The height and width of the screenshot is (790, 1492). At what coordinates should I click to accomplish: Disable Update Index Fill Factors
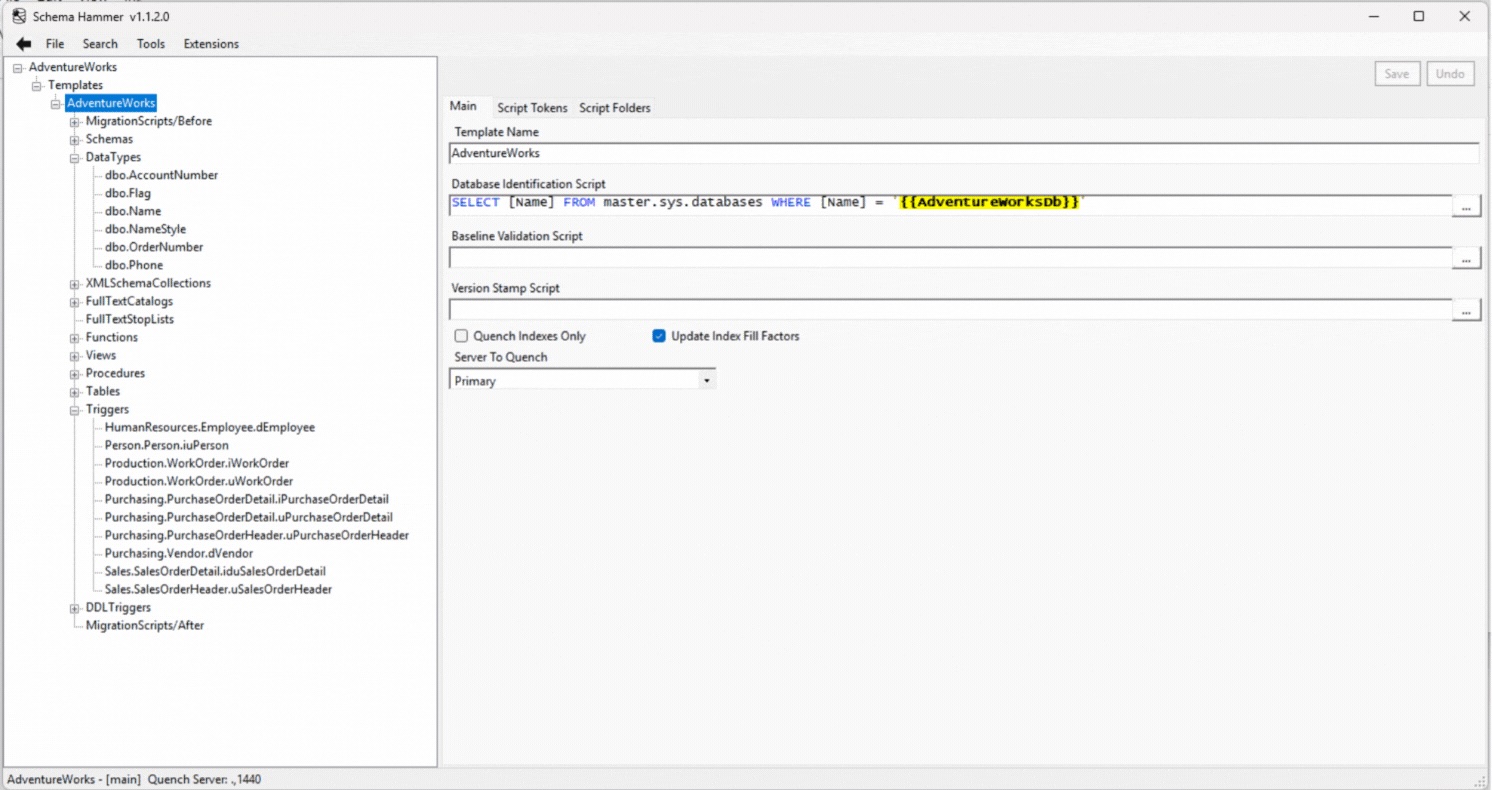[x=658, y=335]
